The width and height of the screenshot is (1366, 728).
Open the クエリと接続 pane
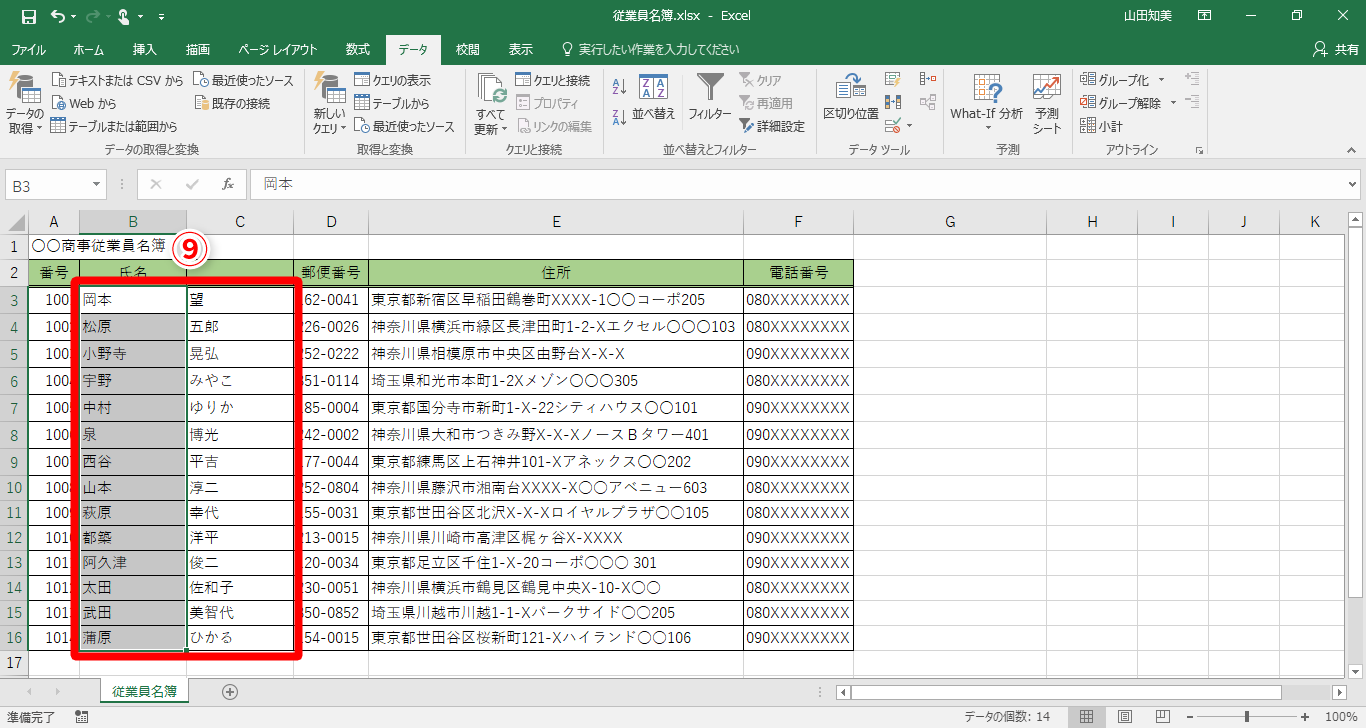pos(553,80)
